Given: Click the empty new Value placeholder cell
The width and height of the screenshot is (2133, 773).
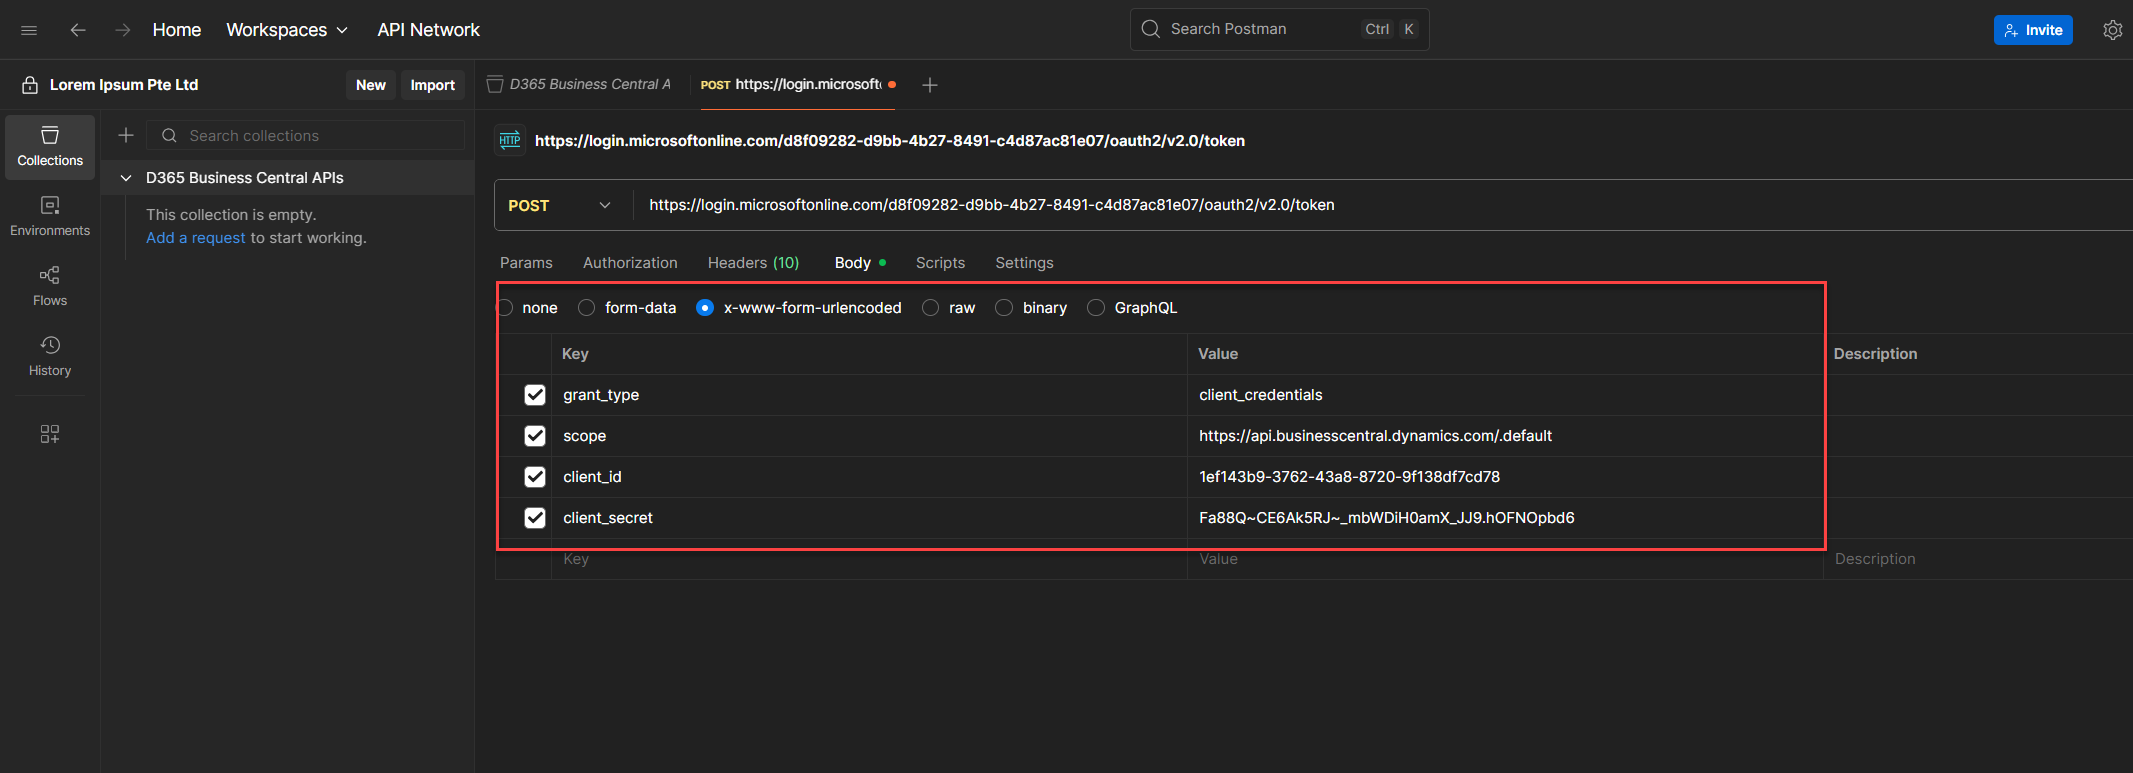Looking at the screenshot, I should [1505, 560].
